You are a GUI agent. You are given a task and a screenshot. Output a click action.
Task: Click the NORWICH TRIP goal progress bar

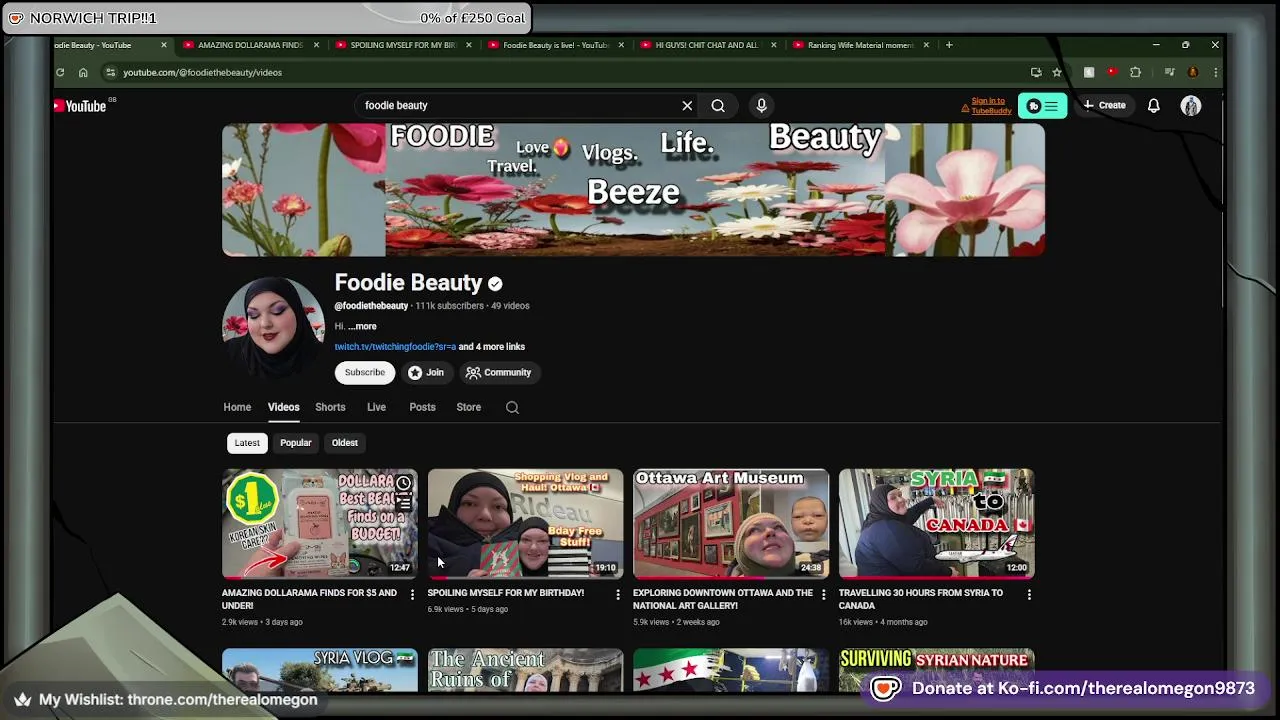pyautogui.click(x=266, y=18)
